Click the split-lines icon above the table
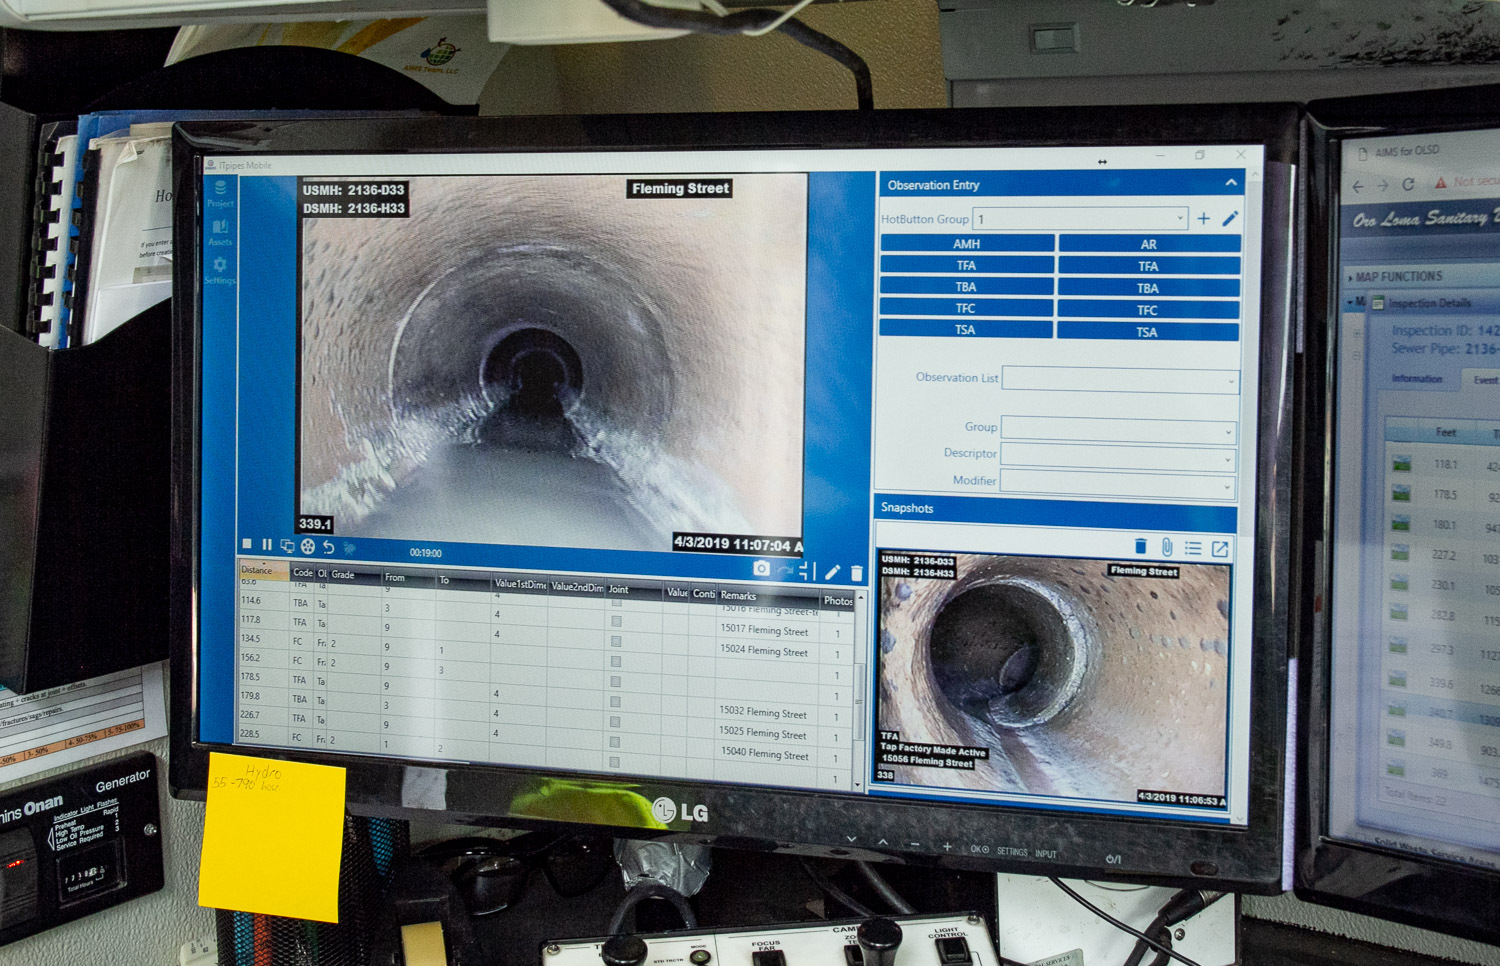This screenshot has width=1500, height=966. click(x=807, y=571)
